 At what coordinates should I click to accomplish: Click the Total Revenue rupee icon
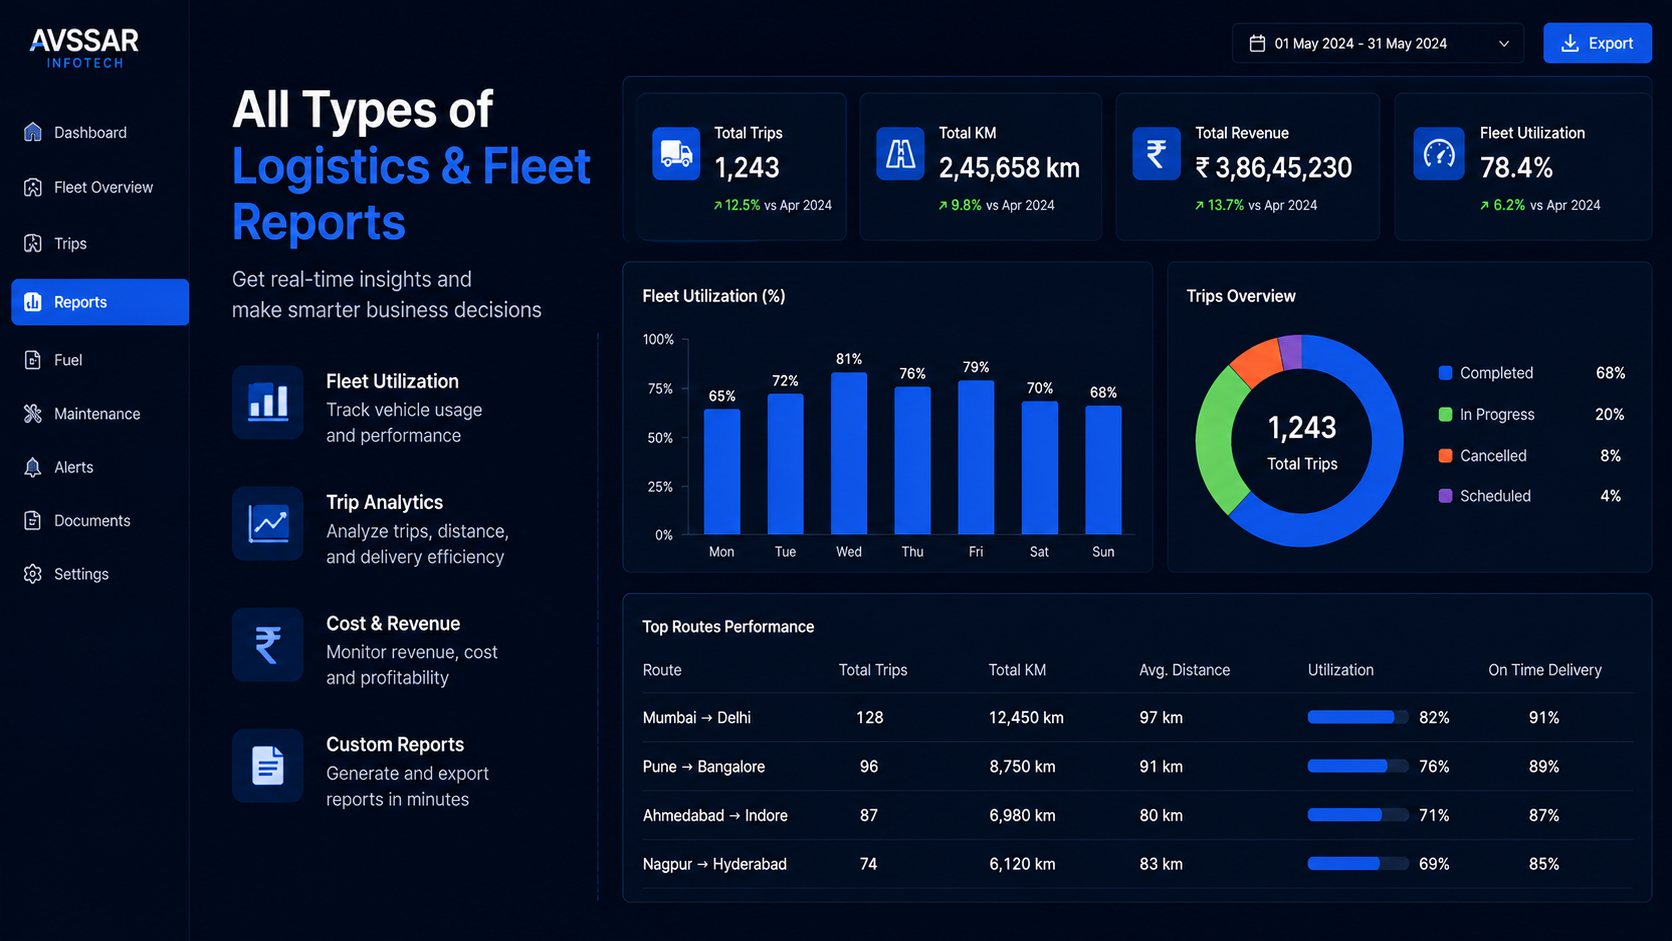pos(1156,154)
